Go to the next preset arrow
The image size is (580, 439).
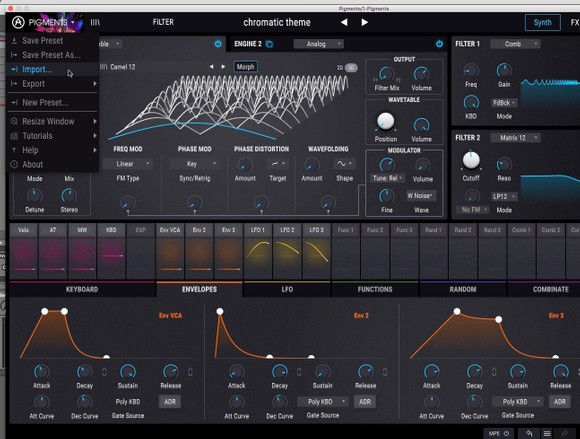click(364, 22)
